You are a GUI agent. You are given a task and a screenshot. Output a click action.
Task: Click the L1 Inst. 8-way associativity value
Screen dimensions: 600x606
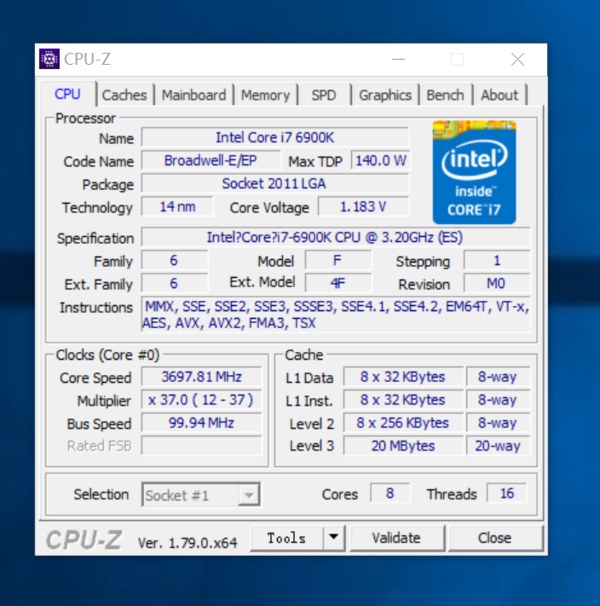(498, 400)
